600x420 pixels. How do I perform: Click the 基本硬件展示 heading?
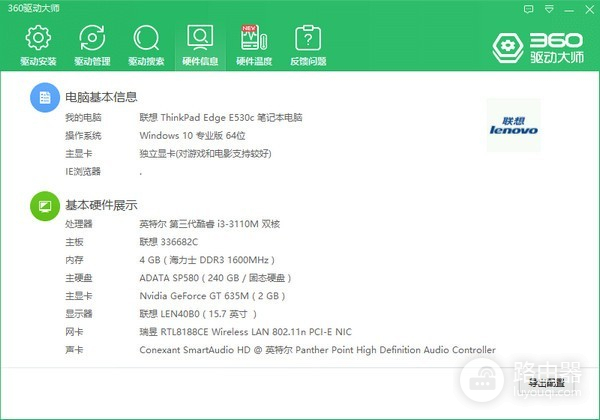point(101,205)
